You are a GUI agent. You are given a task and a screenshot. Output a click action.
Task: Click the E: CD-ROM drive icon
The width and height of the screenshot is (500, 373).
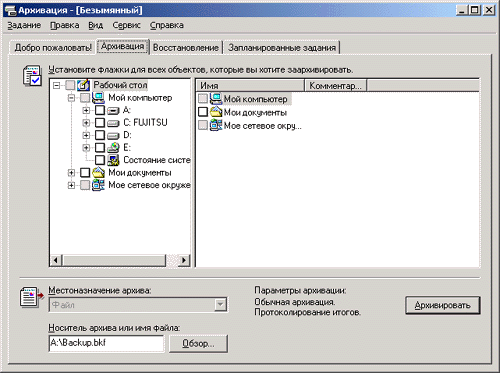coord(113,148)
